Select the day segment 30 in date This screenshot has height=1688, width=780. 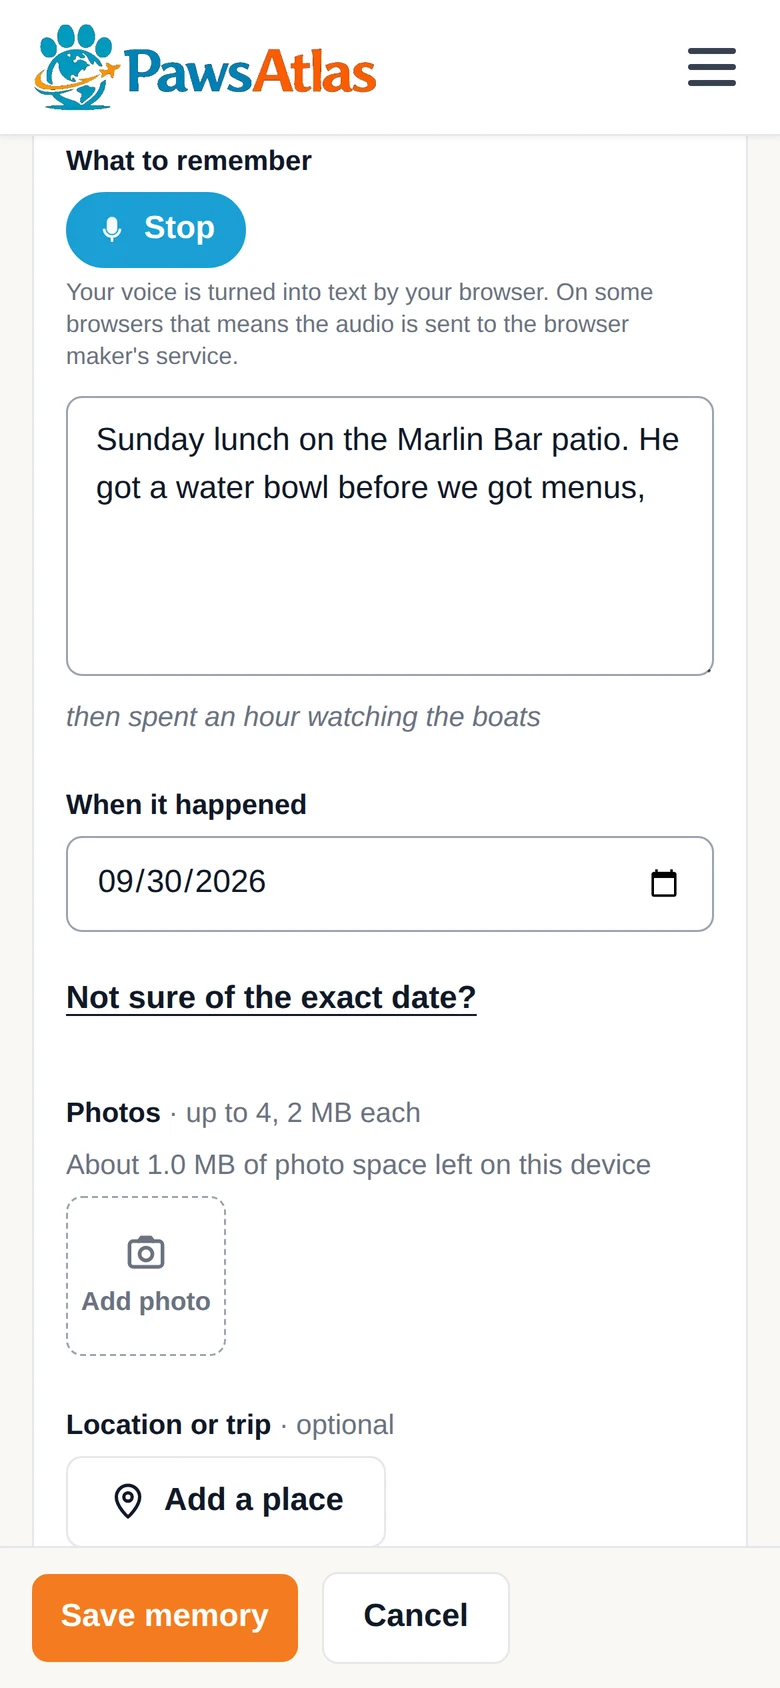(x=164, y=882)
